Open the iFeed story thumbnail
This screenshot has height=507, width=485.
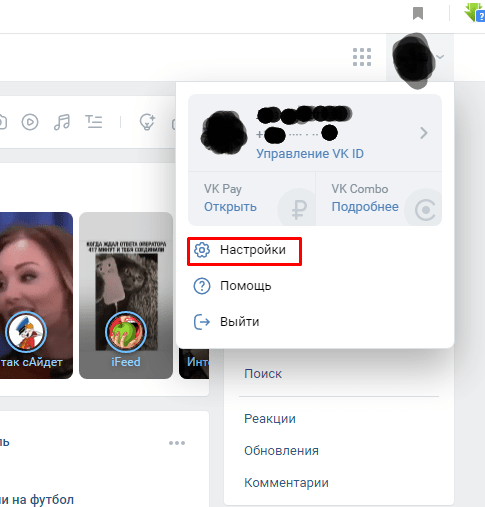coord(126,295)
